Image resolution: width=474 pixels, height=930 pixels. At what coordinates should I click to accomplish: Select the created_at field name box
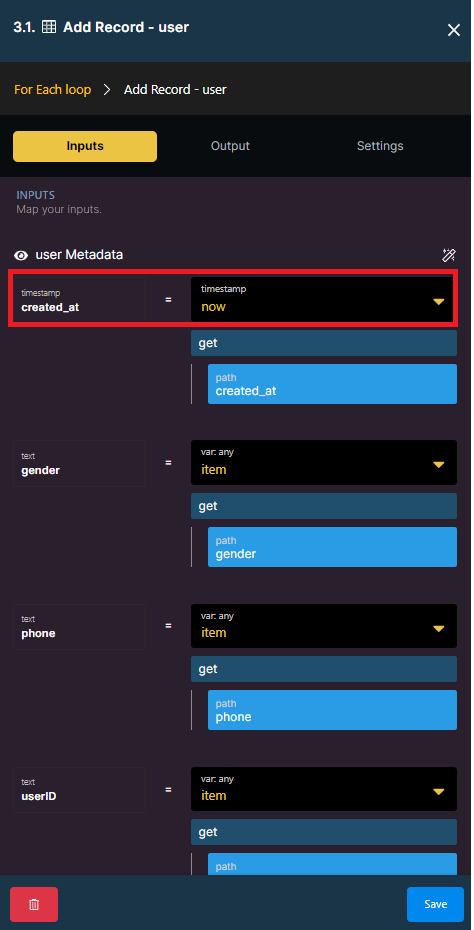(79, 300)
